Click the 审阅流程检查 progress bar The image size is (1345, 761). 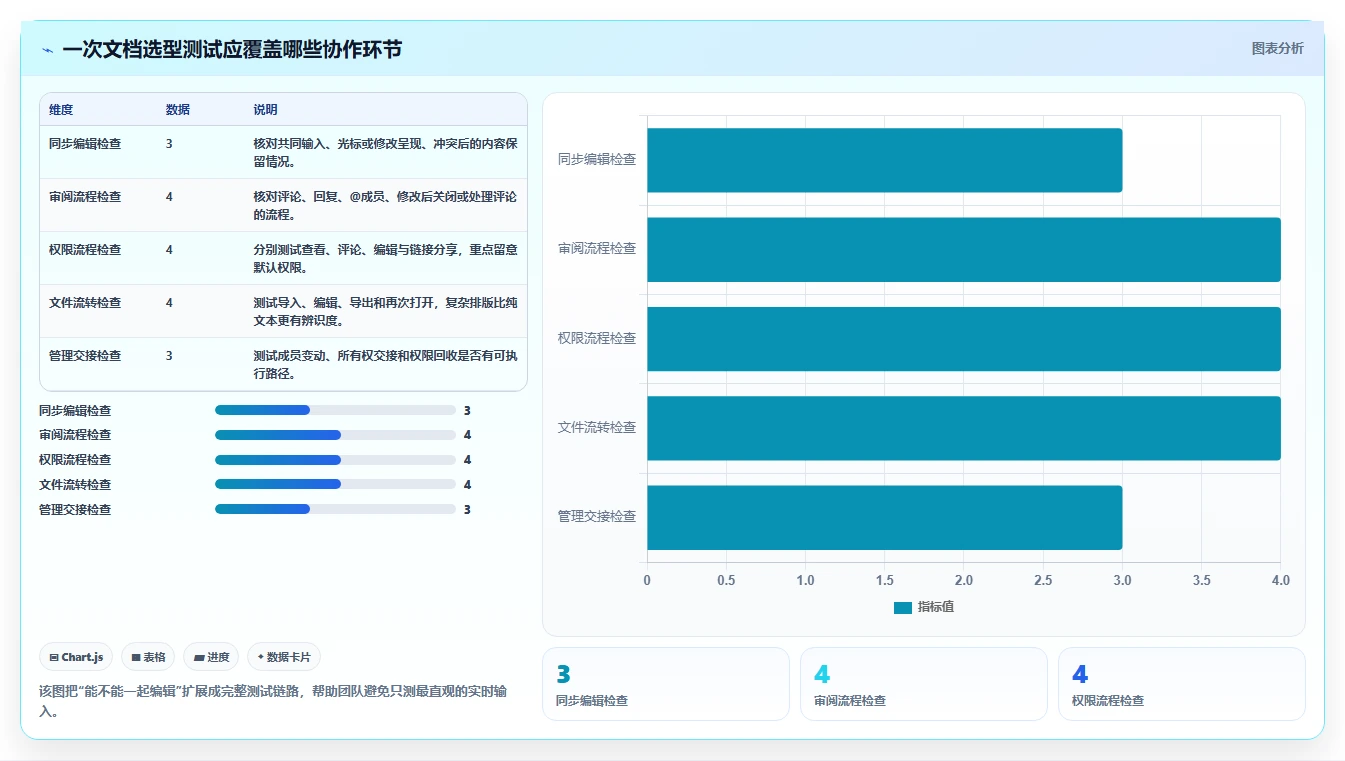click(x=335, y=435)
